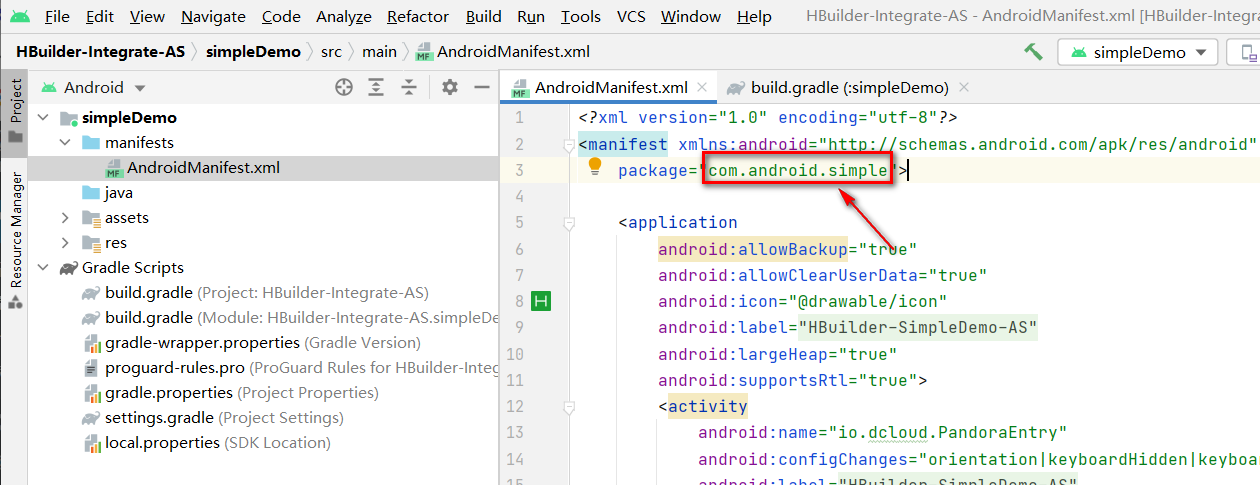The width and height of the screenshot is (1260, 485).
Task: Open the Analyze menu
Action: (x=344, y=17)
